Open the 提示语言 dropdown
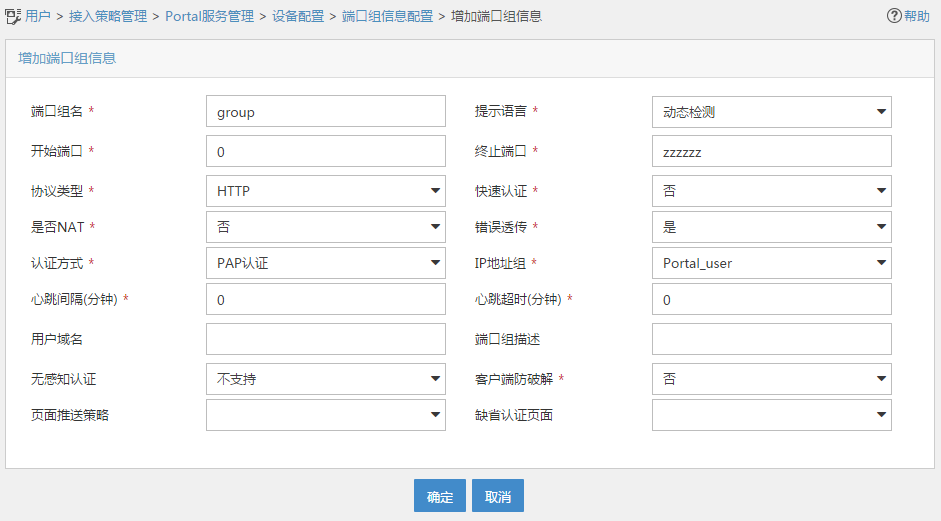This screenshot has height=521, width=941. pyautogui.click(x=771, y=112)
